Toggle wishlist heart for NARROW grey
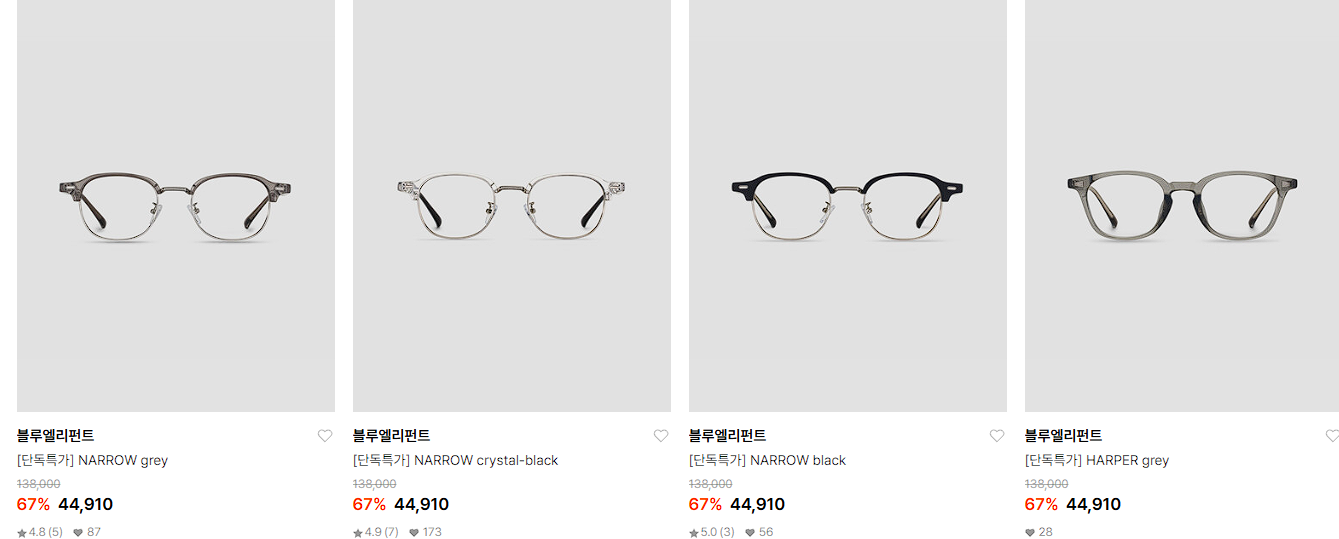Viewport: 1339px width, 539px height. [x=325, y=436]
